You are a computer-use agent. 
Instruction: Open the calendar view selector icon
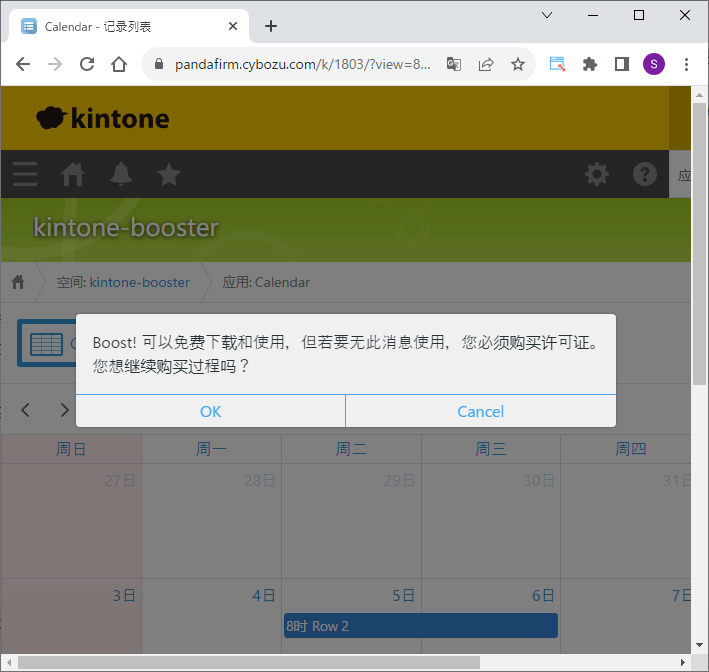coord(47,344)
